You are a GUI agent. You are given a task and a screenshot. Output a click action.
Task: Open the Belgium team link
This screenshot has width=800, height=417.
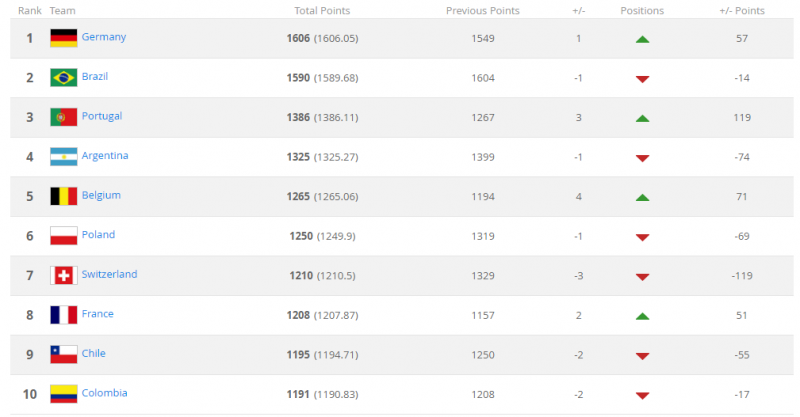101,195
